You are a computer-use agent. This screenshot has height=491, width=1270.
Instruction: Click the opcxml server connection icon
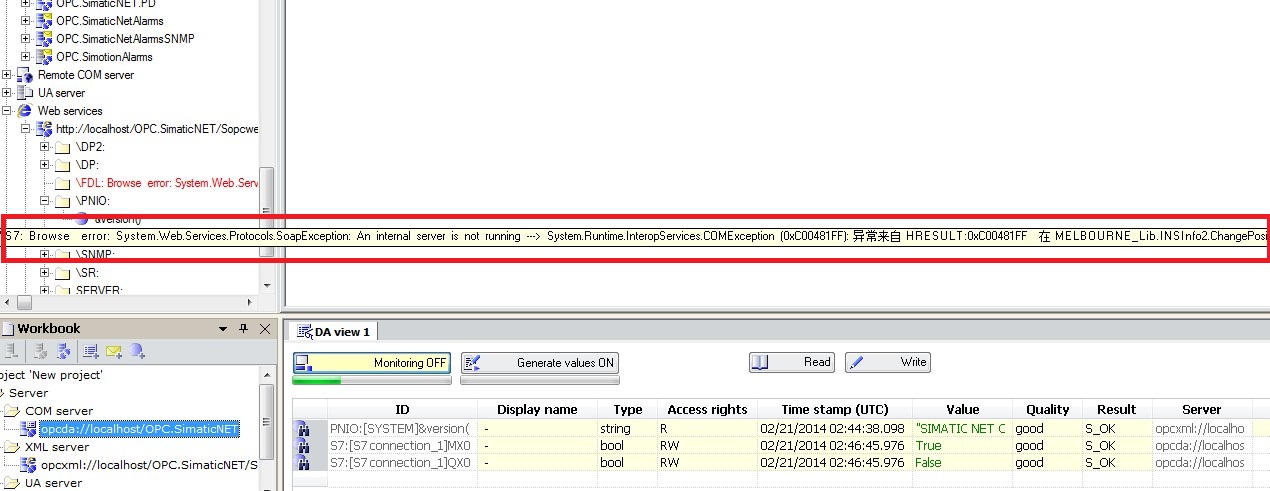[x=29, y=465]
